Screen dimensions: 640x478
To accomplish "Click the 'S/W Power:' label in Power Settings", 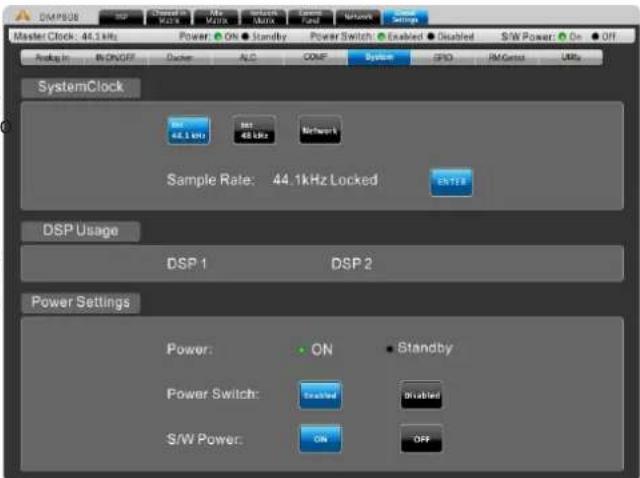I will pos(204,439).
